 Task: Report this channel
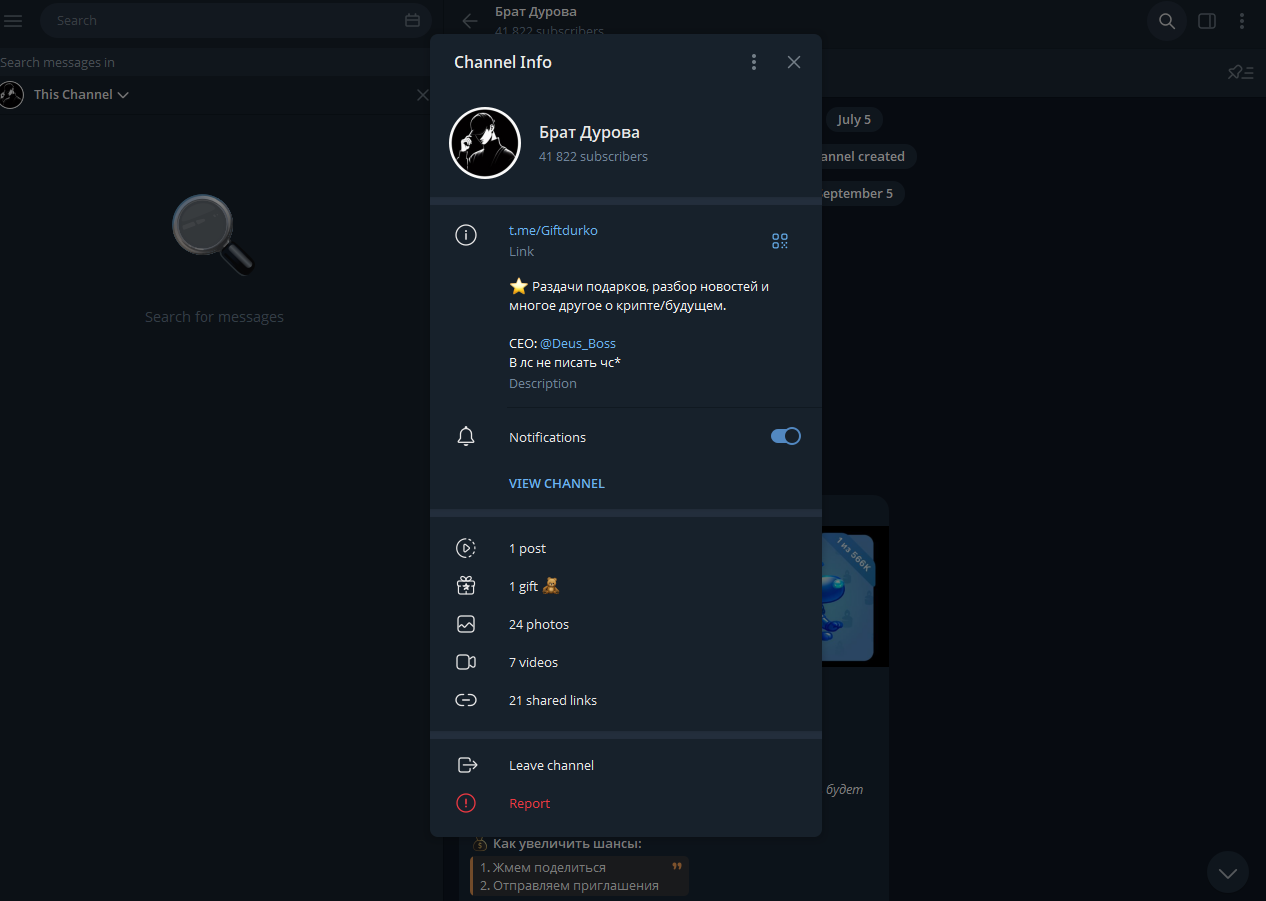coord(529,803)
